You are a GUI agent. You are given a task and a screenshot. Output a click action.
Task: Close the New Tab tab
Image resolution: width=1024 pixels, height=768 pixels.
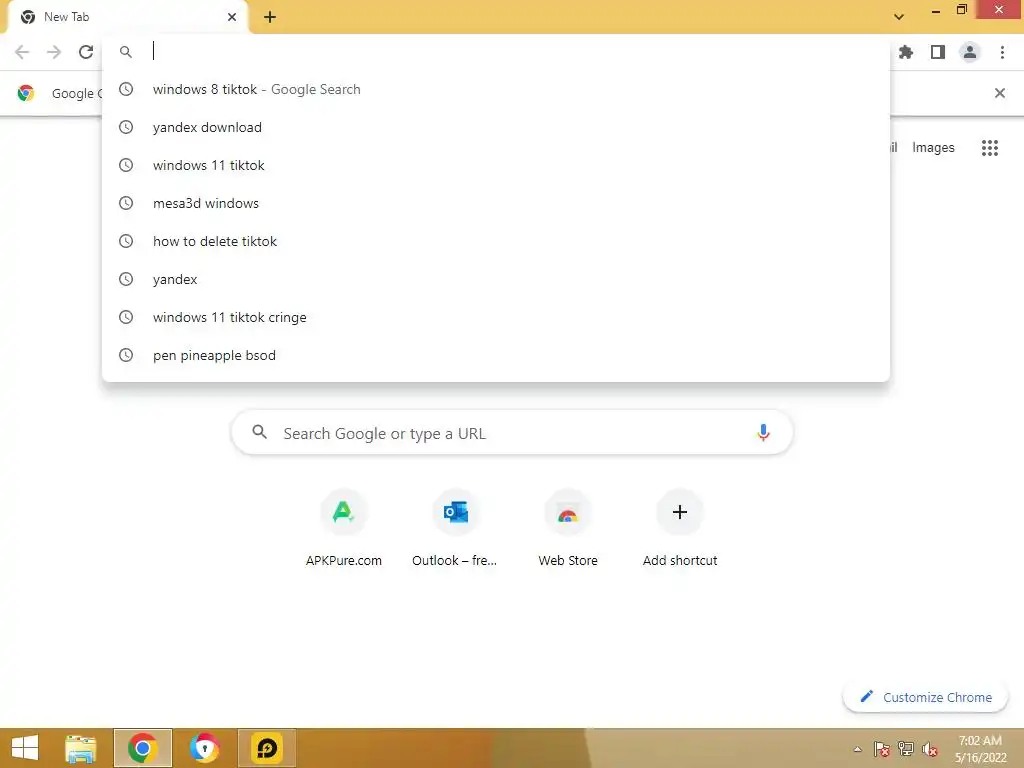pos(232,17)
